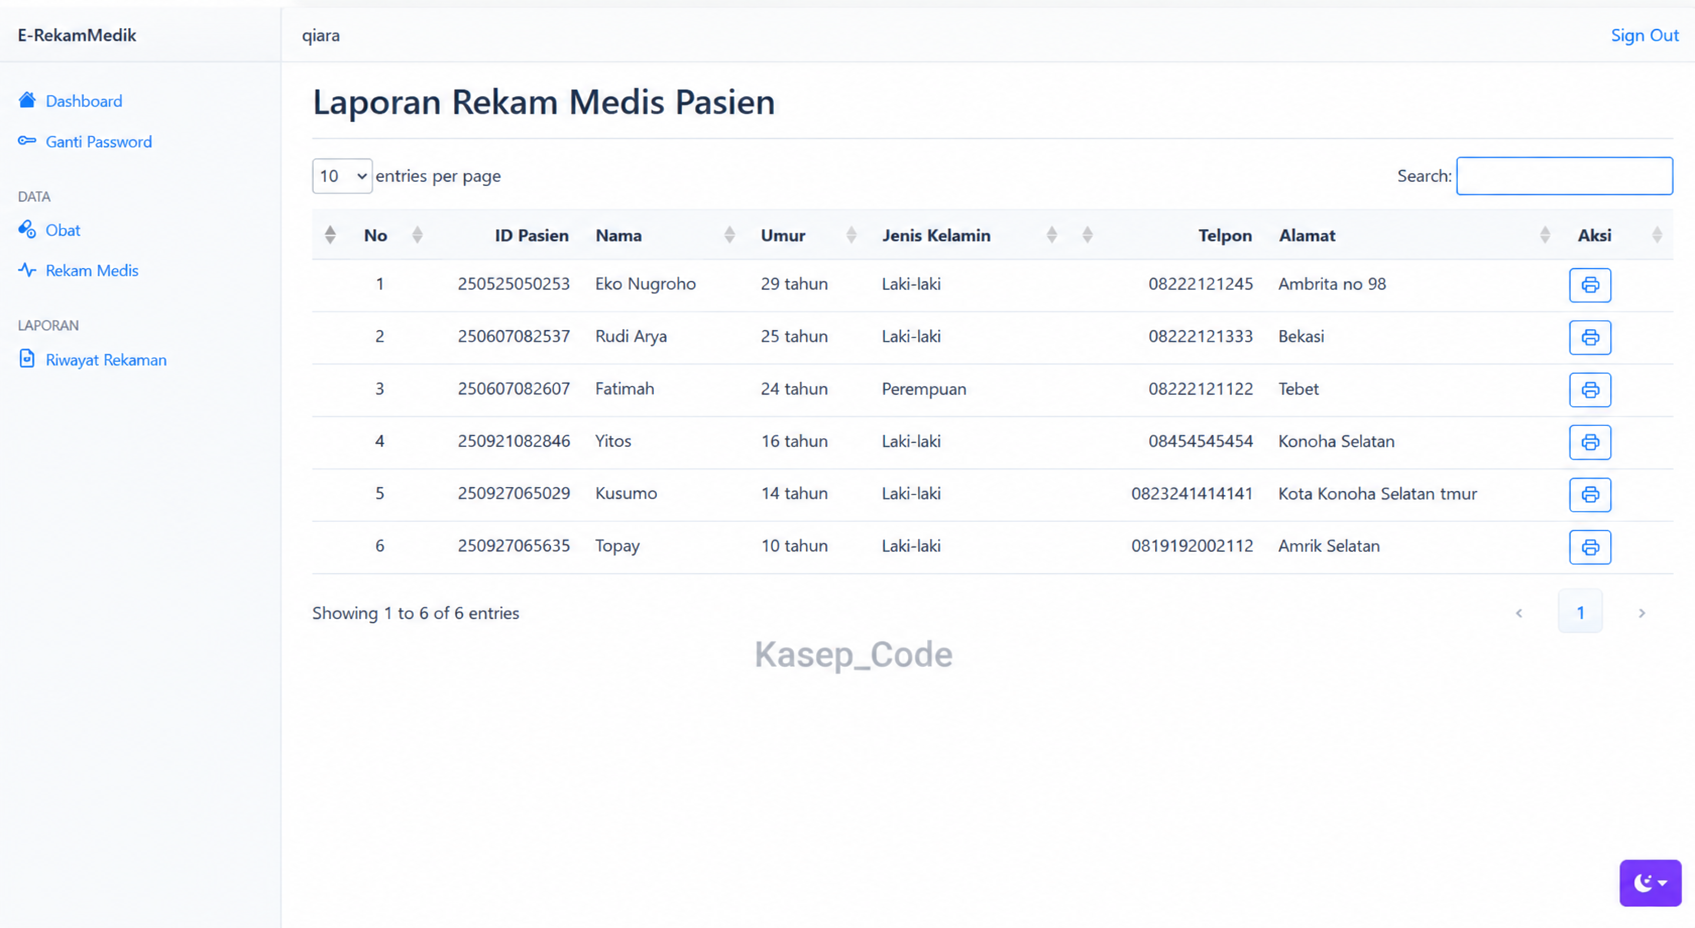The height and width of the screenshot is (928, 1695).
Task: Print Kusumo's medical record
Action: tap(1589, 494)
